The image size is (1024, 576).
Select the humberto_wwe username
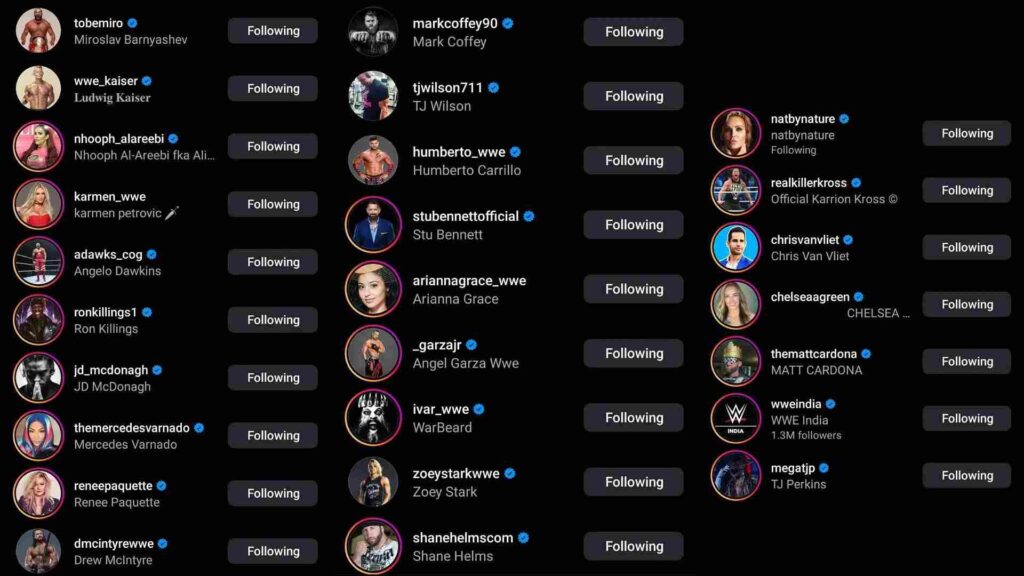(458, 152)
